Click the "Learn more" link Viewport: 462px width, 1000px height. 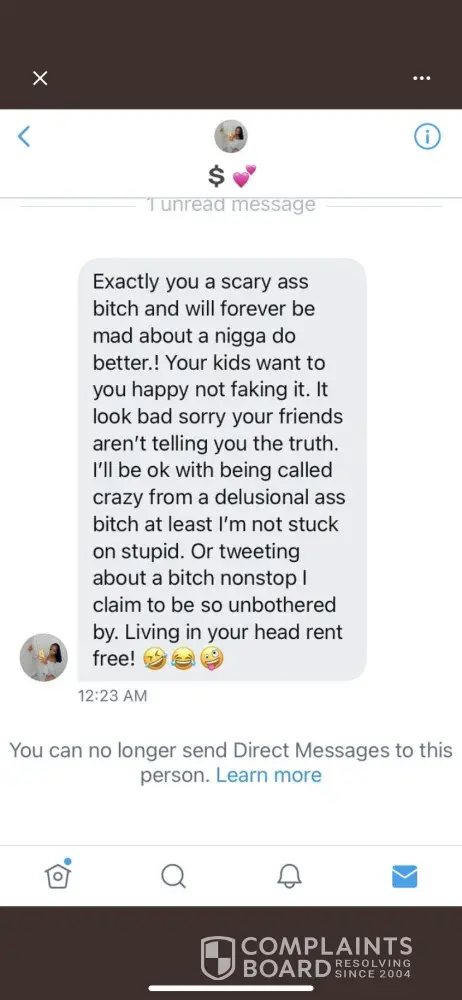pyautogui.click(x=269, y=775)
